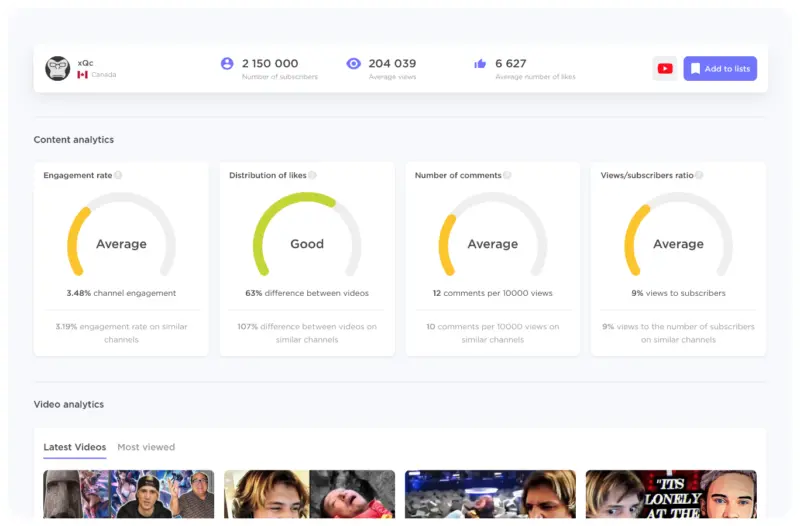This screenshot has height=526, width=800.
Task: Open the 'Lonely at the' video thumbnail
Action: (671, 494)
